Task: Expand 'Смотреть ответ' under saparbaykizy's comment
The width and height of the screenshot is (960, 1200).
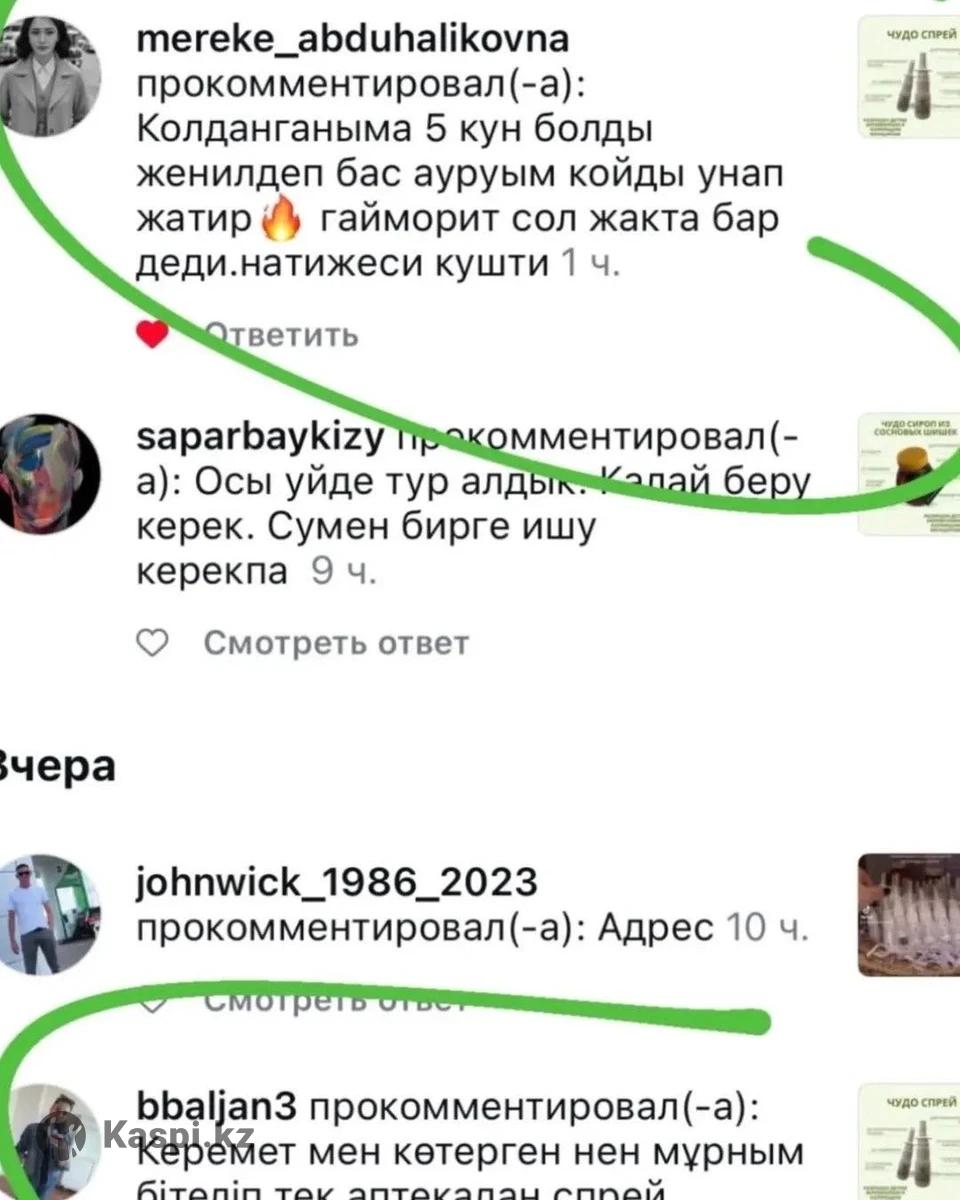Action: 336,643
